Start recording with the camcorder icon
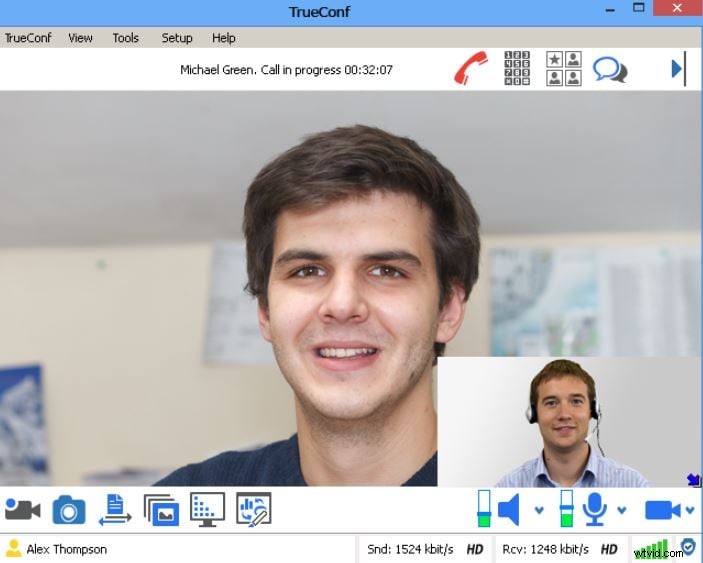The image size is (703, 563). [x=22, y=510]
